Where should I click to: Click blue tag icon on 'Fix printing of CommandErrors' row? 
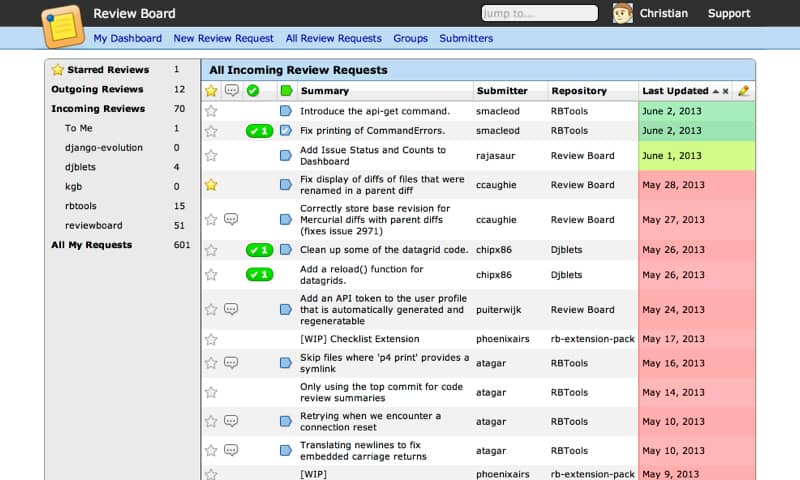[286, 131]
